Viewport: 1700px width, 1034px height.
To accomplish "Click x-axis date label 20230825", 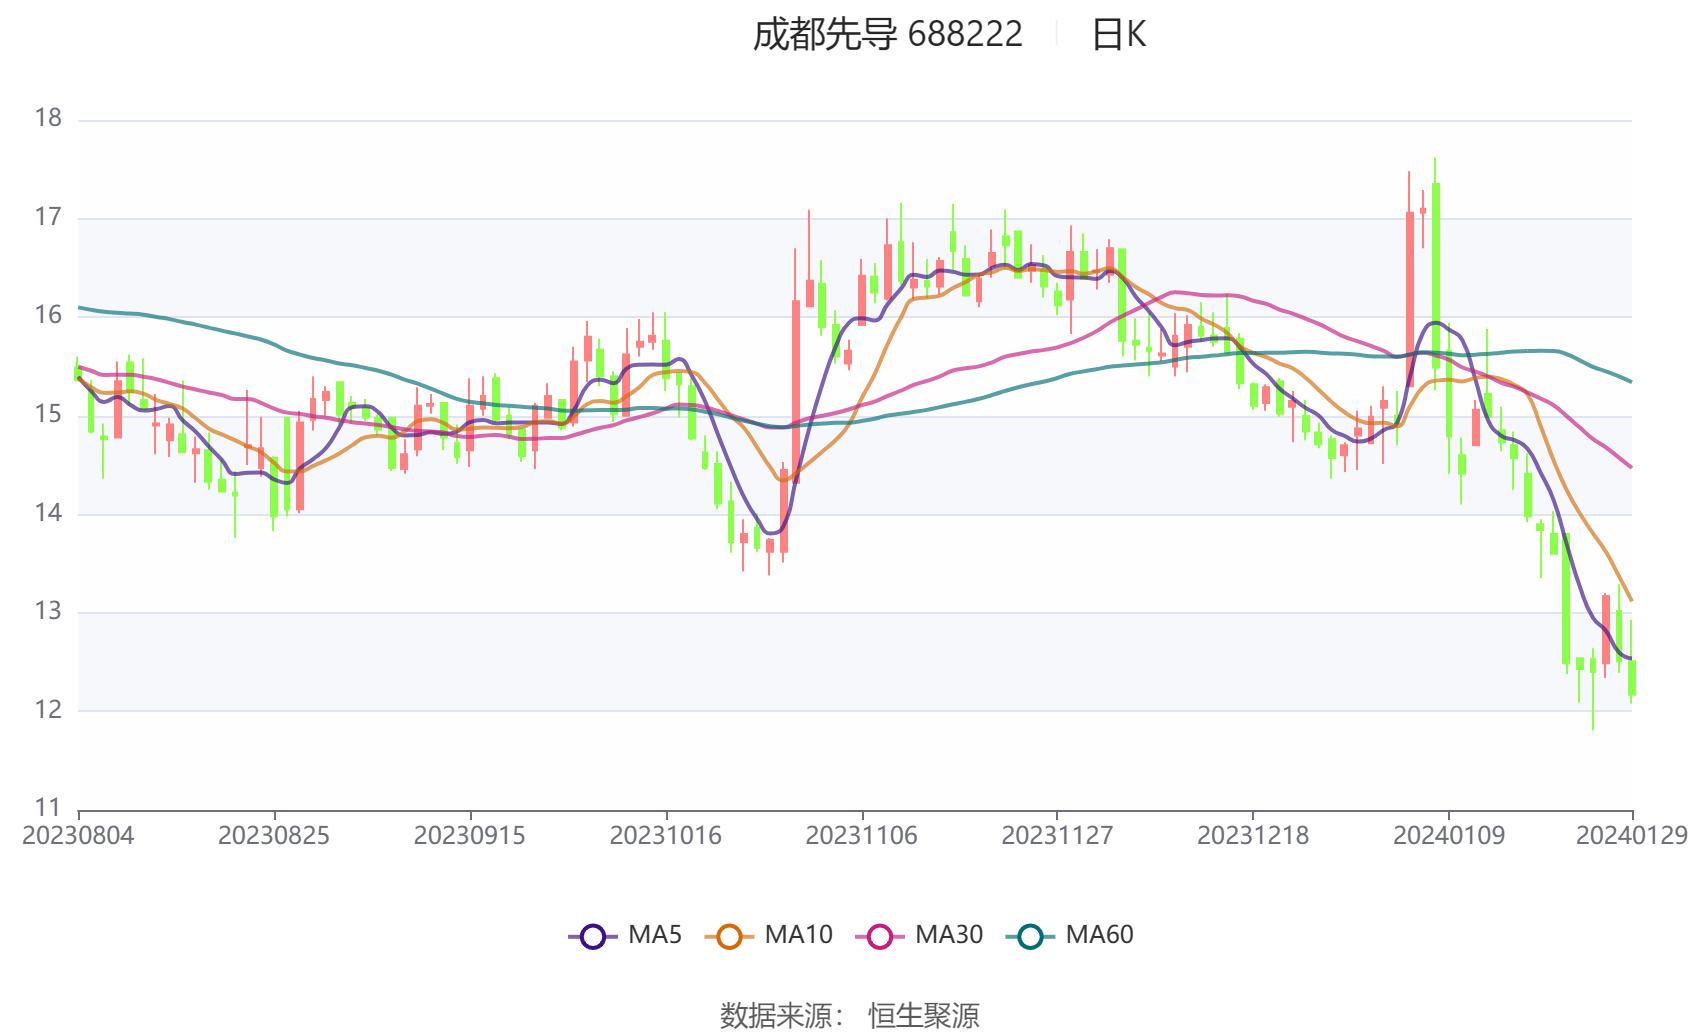I will point(274,836).
